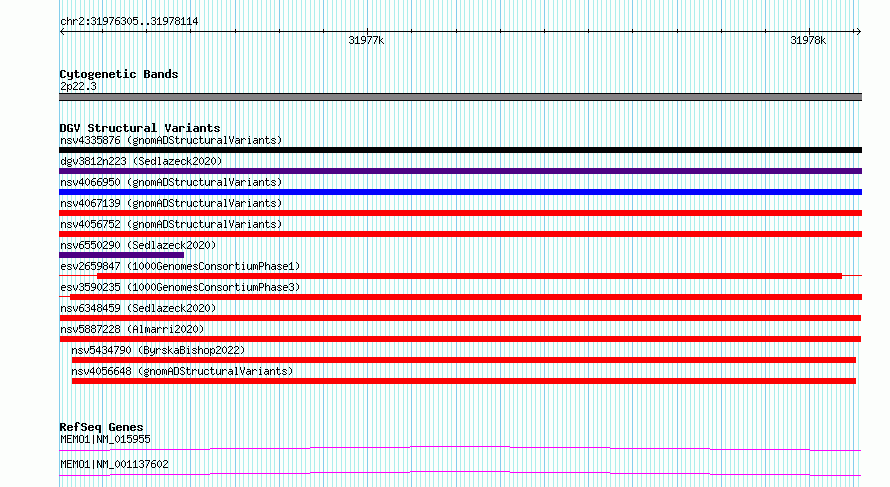Image resolution: width=890 pixels, height=487 pixels.
Task: Open the esv3590235 (1000GenomesConsortiumPhase3) label
Action: [180, 287]
